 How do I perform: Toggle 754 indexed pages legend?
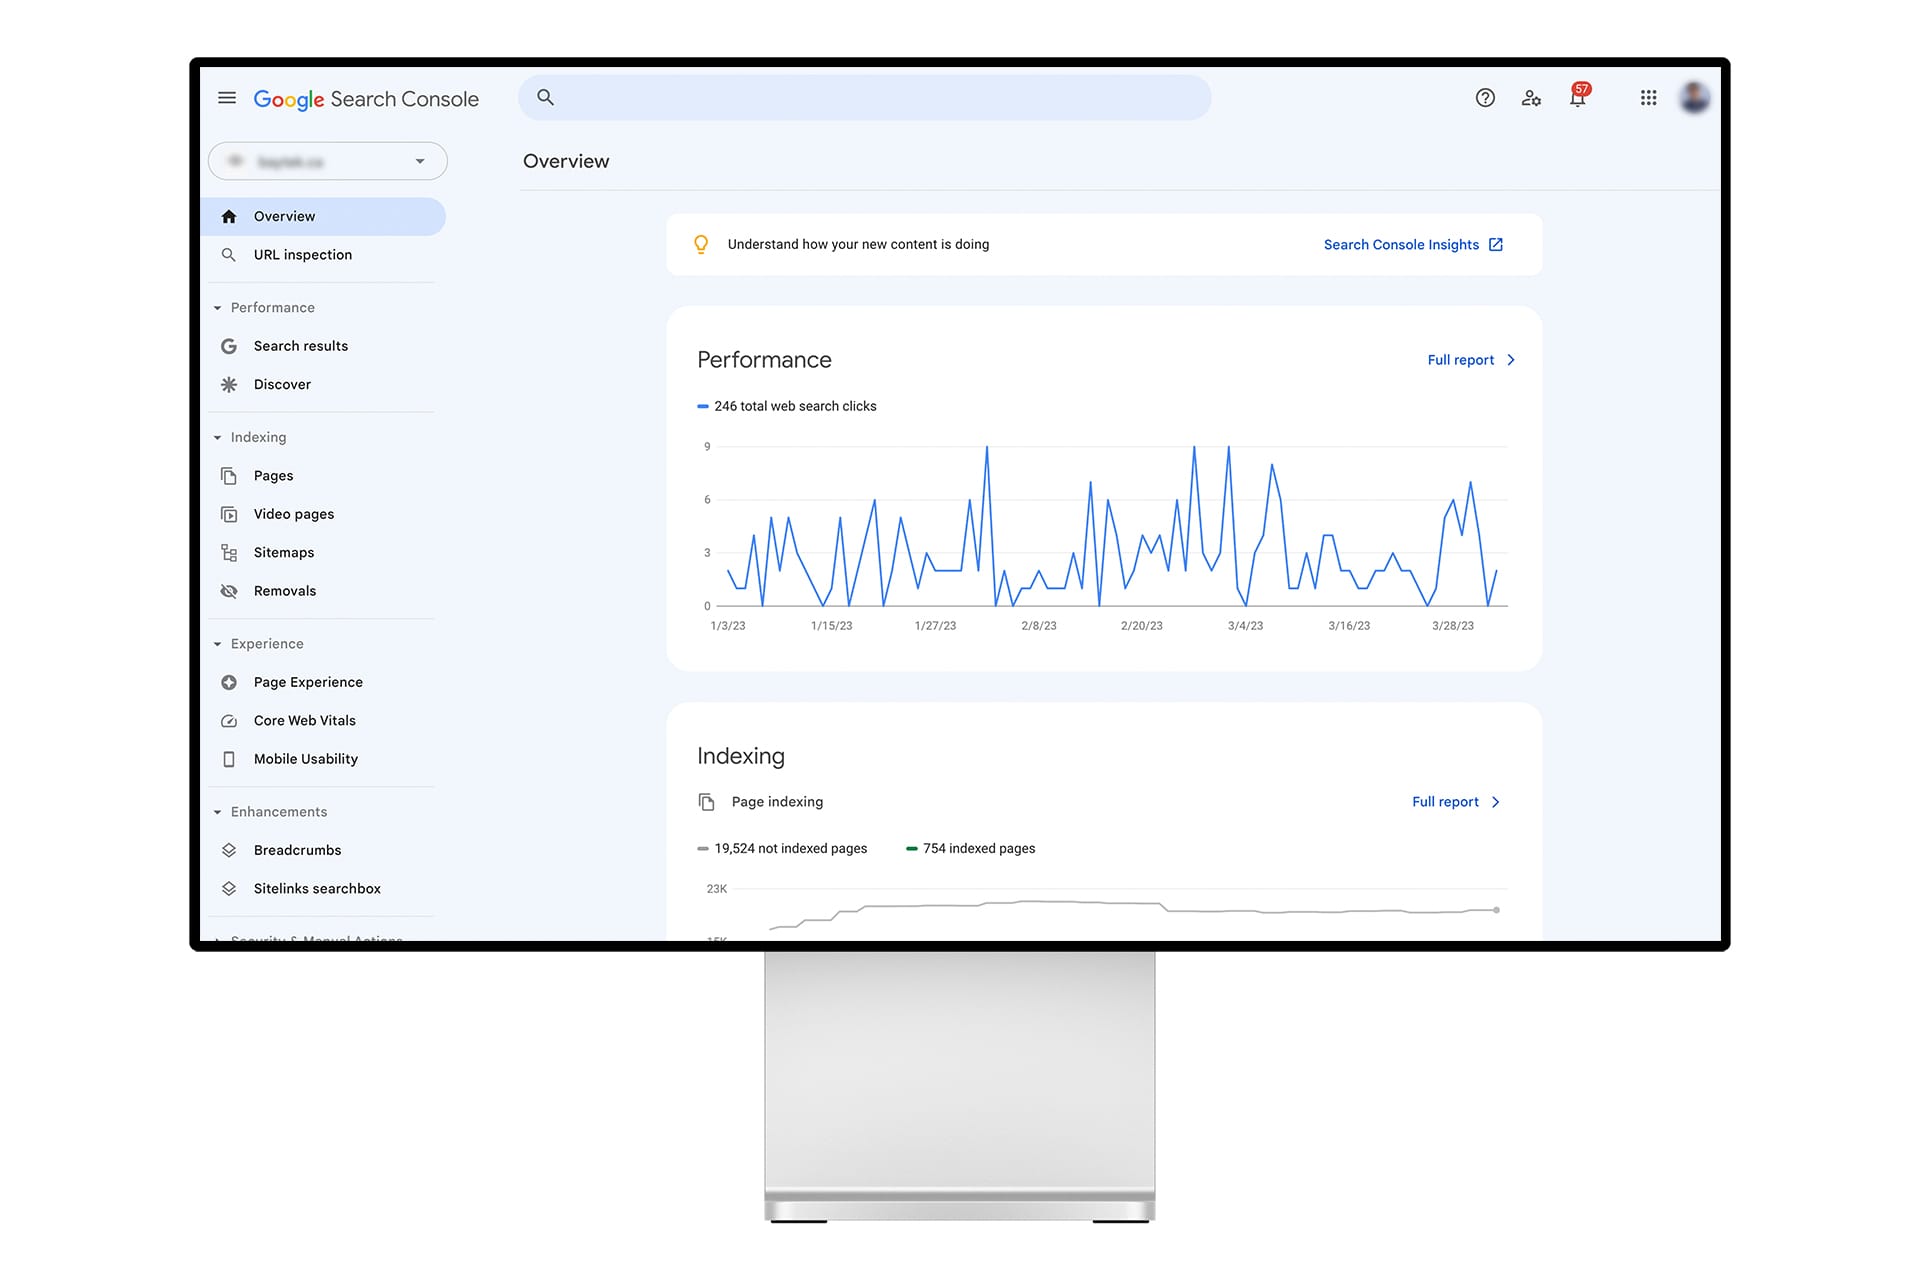click(971, 849)
